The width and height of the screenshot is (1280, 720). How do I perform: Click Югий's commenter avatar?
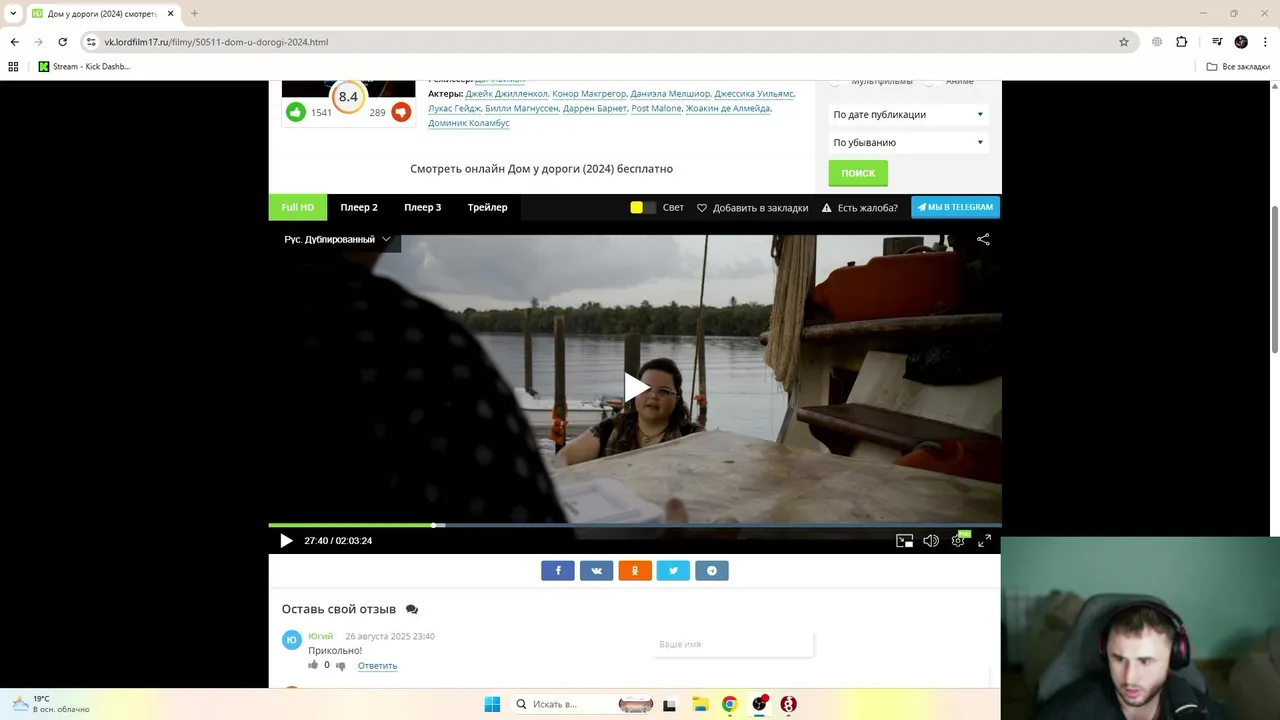(x=291, y=640)
